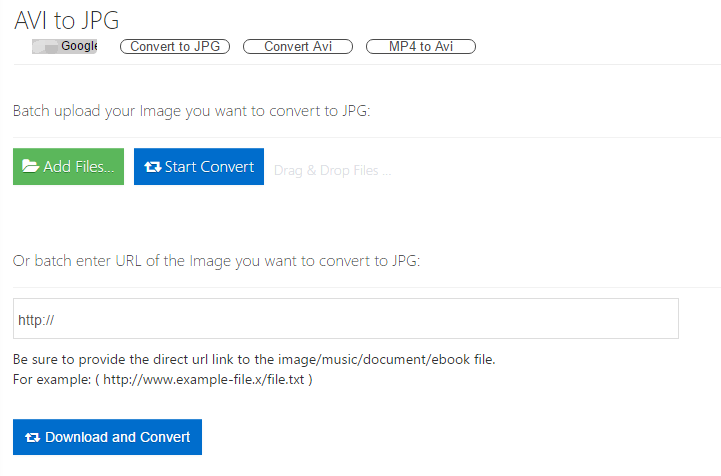Image resolution: width=721 pixels, height=476 pixels.
Task: Click the example-file.x sample URL text
Action: point(205,380)
